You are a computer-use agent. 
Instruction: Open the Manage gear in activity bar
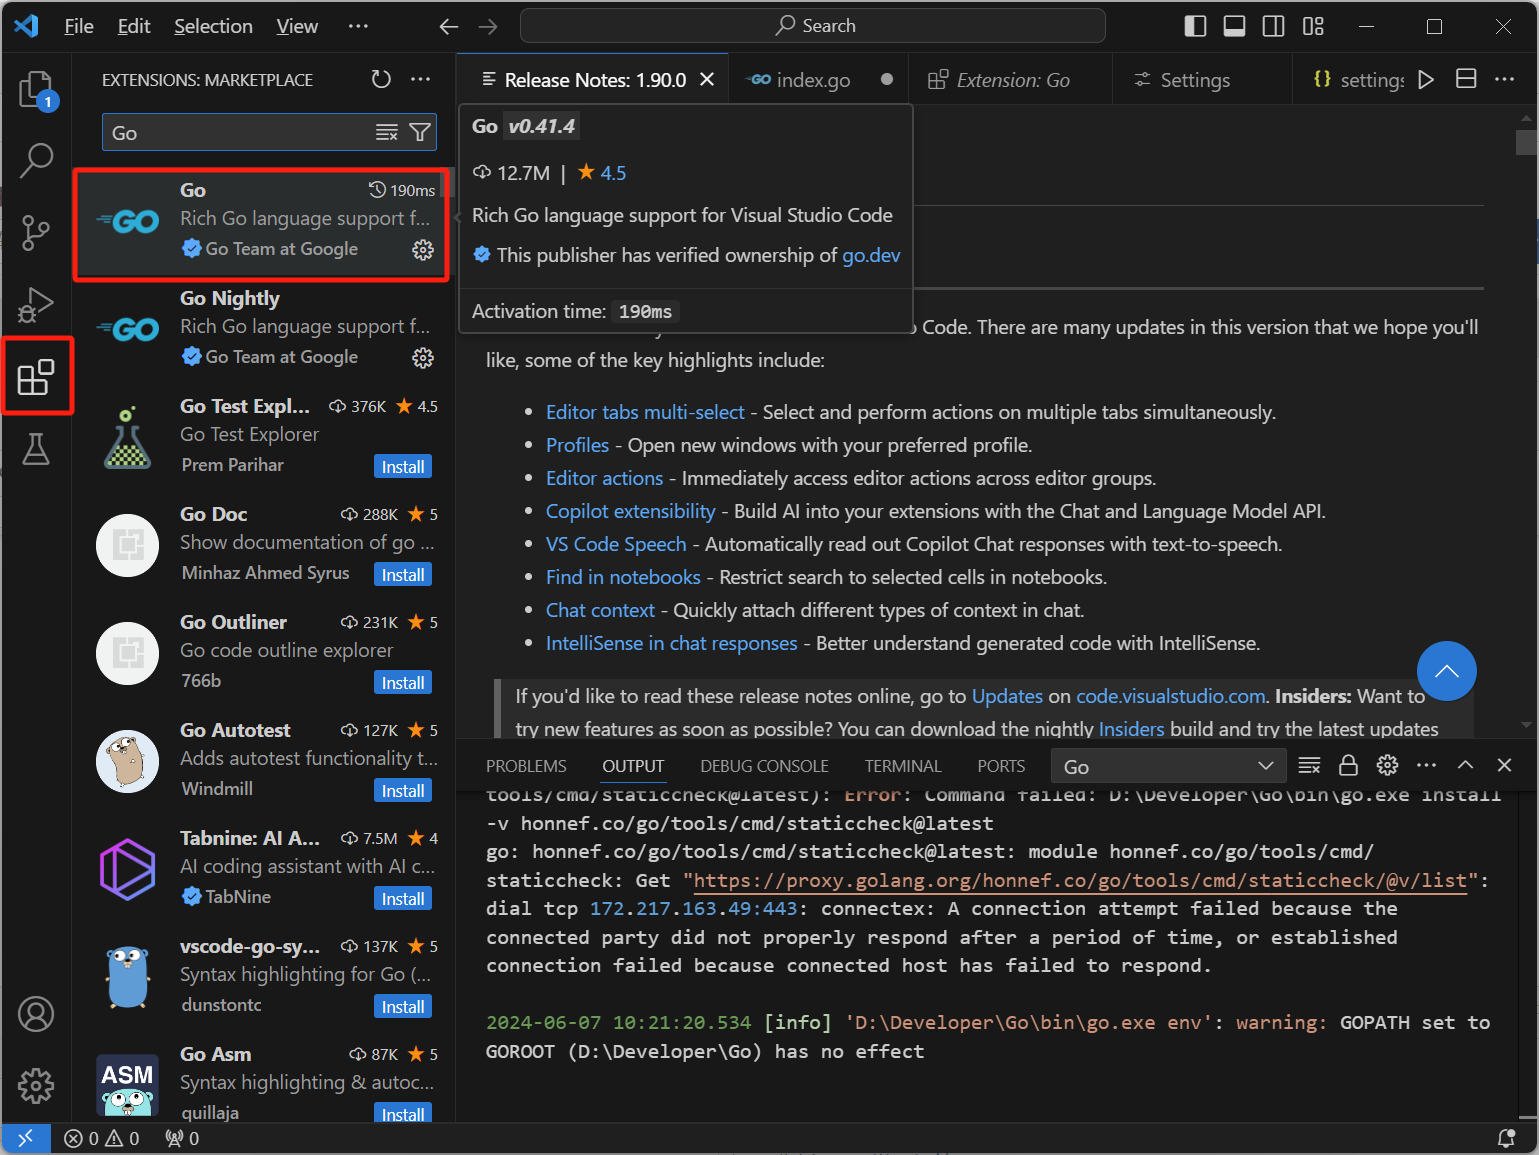36,1085
